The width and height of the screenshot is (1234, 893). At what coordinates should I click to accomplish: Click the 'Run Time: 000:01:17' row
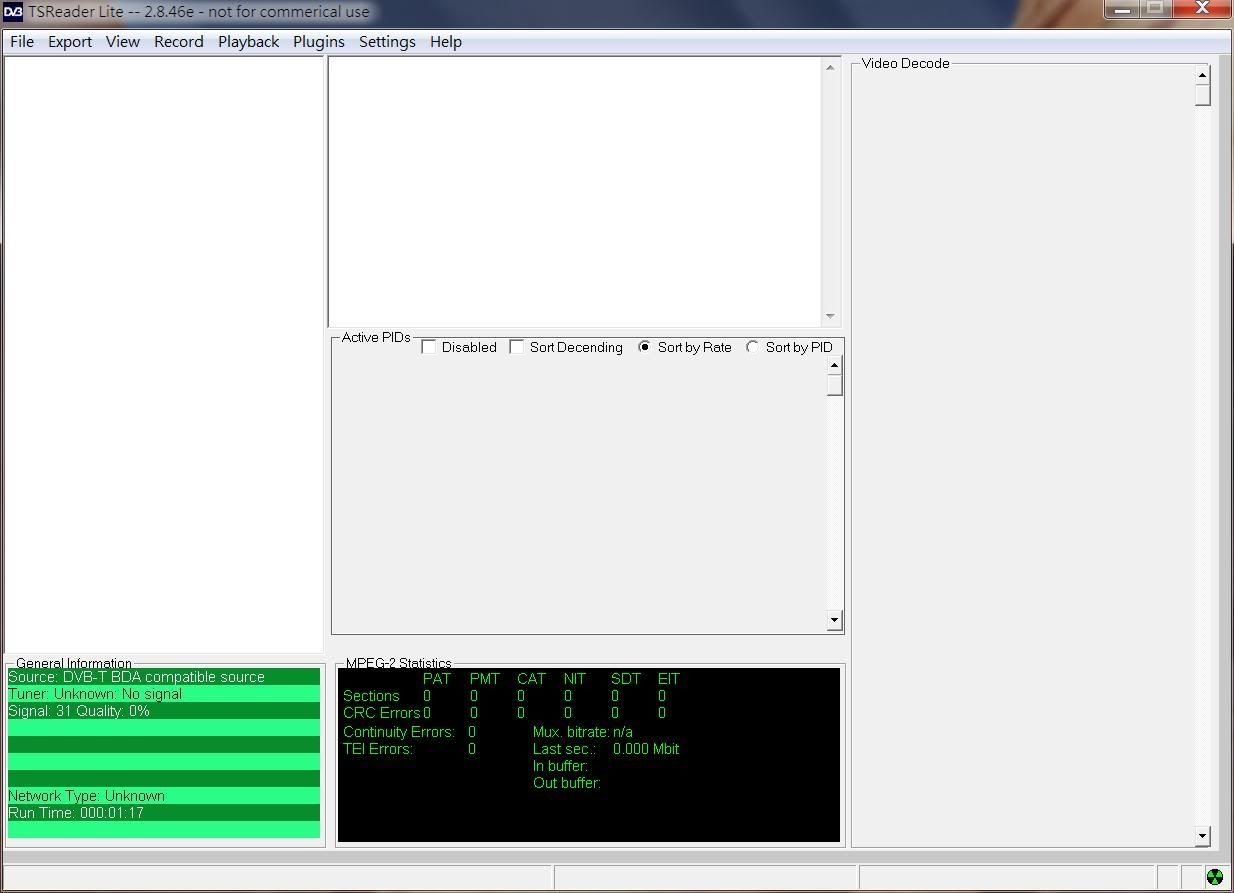164,813
